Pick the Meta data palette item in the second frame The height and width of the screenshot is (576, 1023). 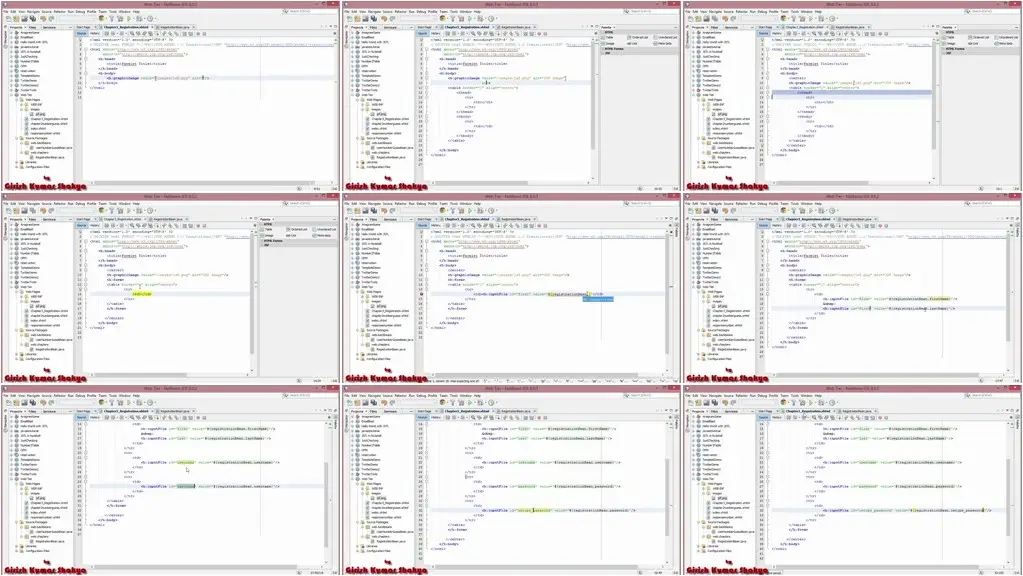(x=664, y=43)
